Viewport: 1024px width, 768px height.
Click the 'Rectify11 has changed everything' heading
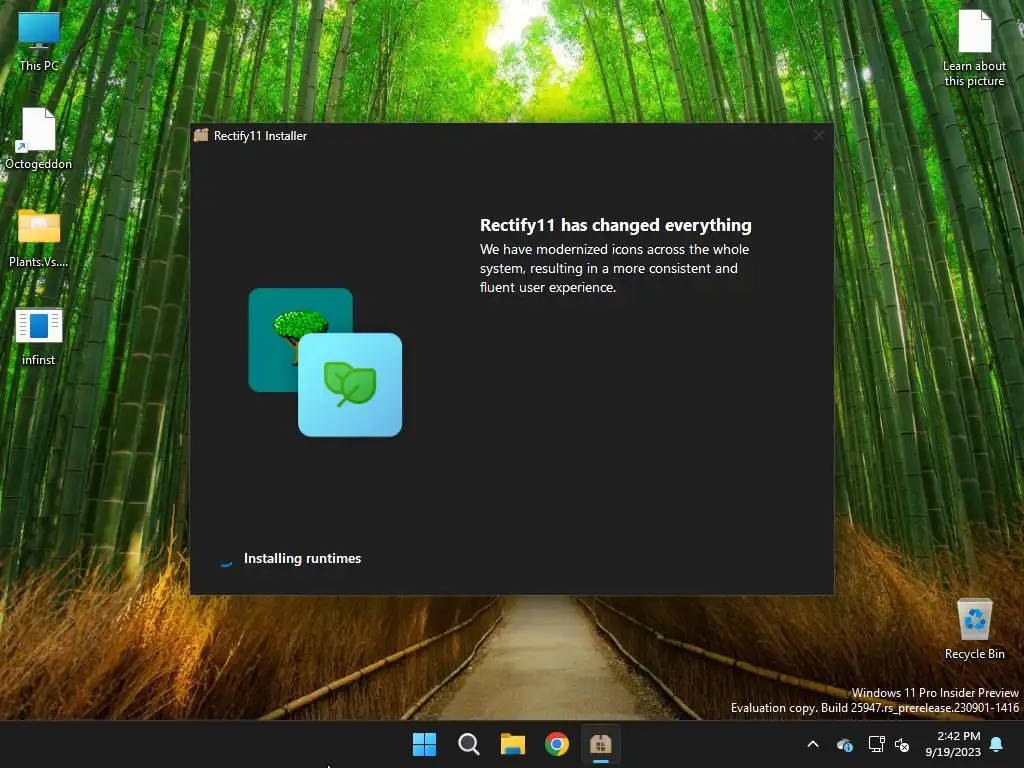[x=615, y=225]
